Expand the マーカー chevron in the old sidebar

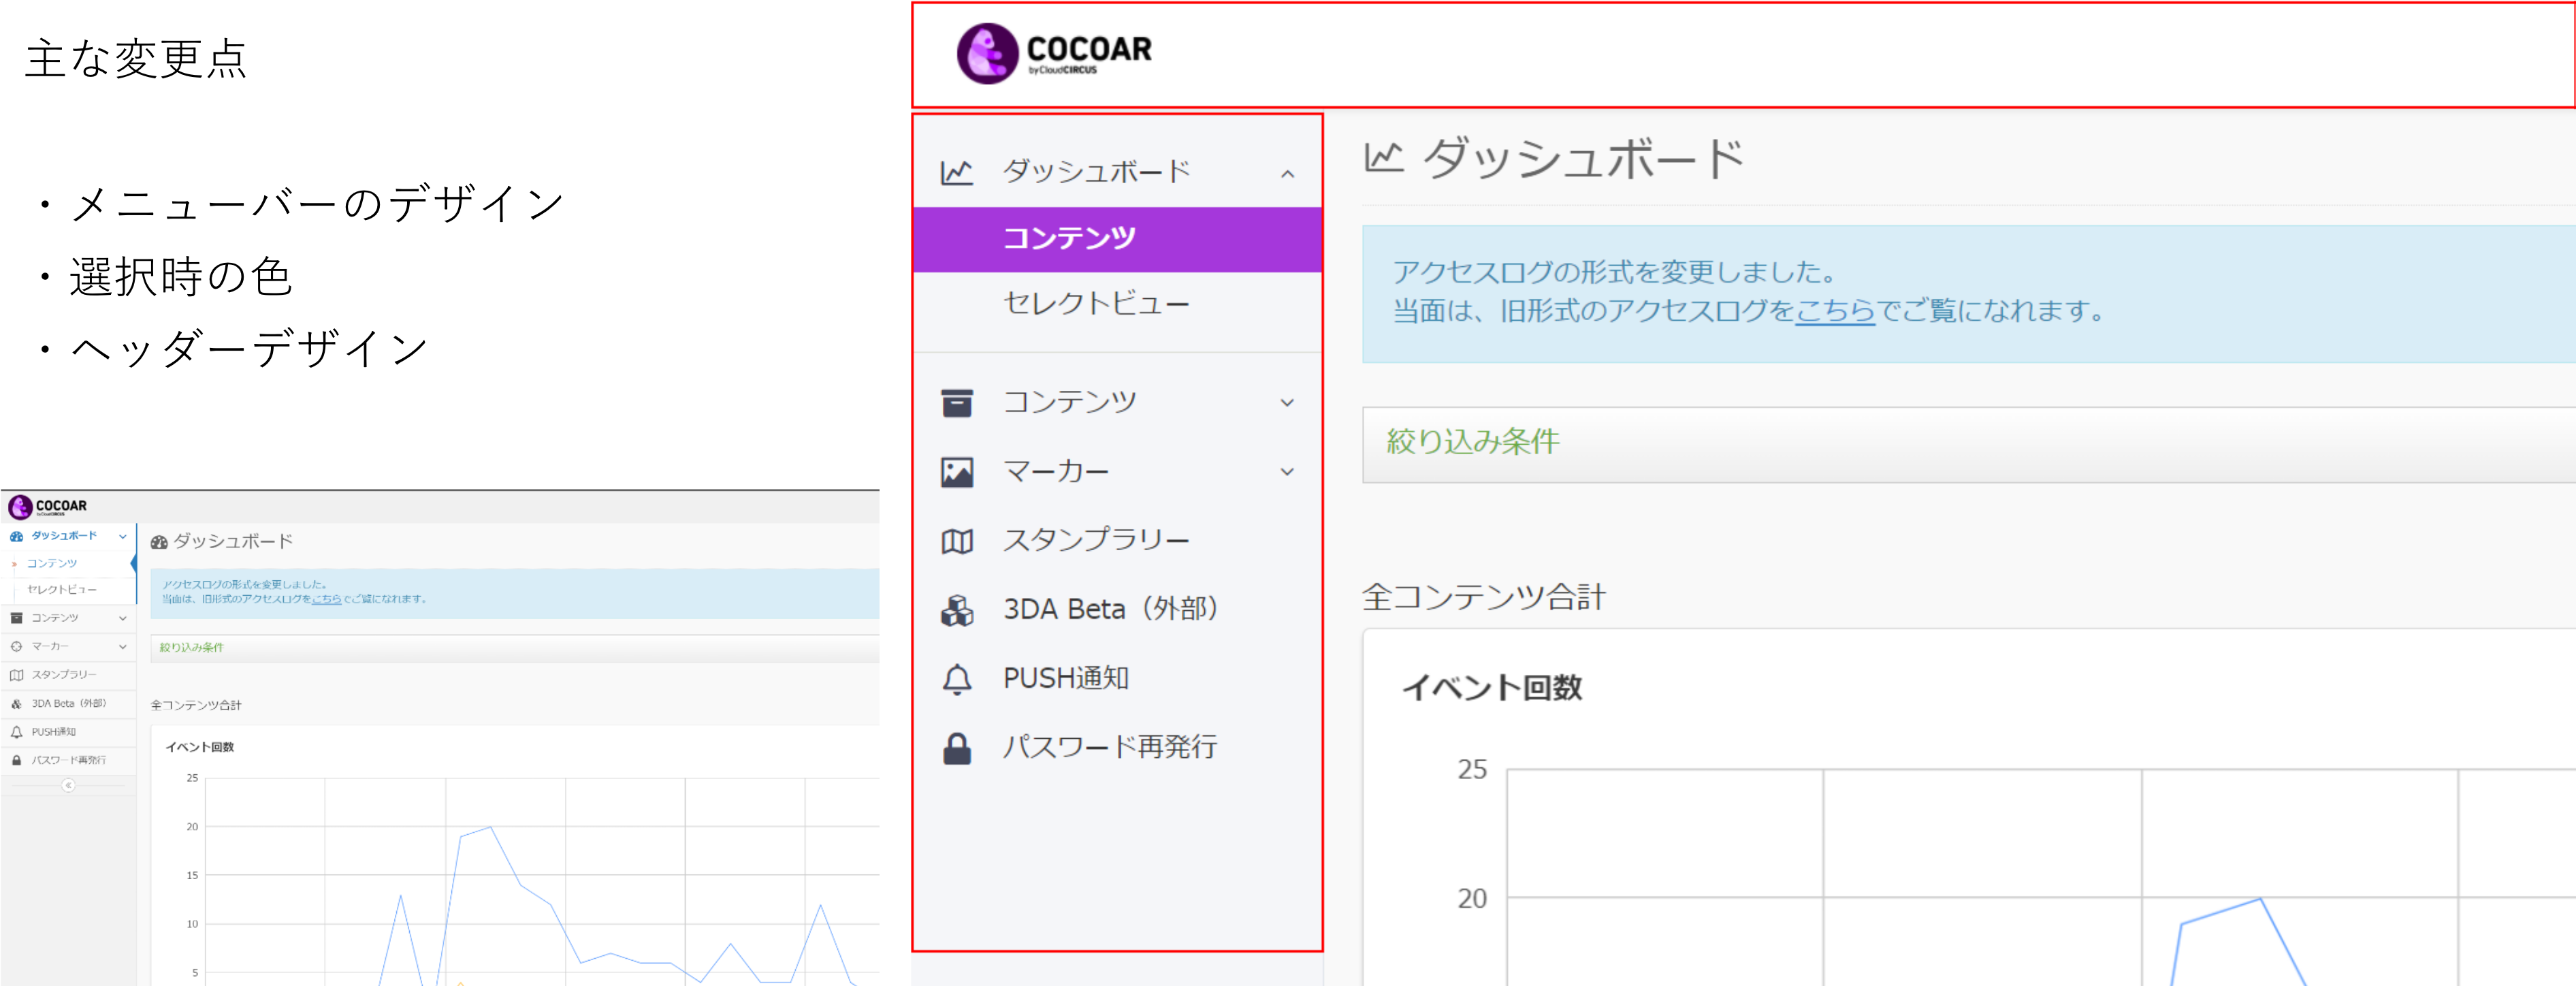point(123,647)
